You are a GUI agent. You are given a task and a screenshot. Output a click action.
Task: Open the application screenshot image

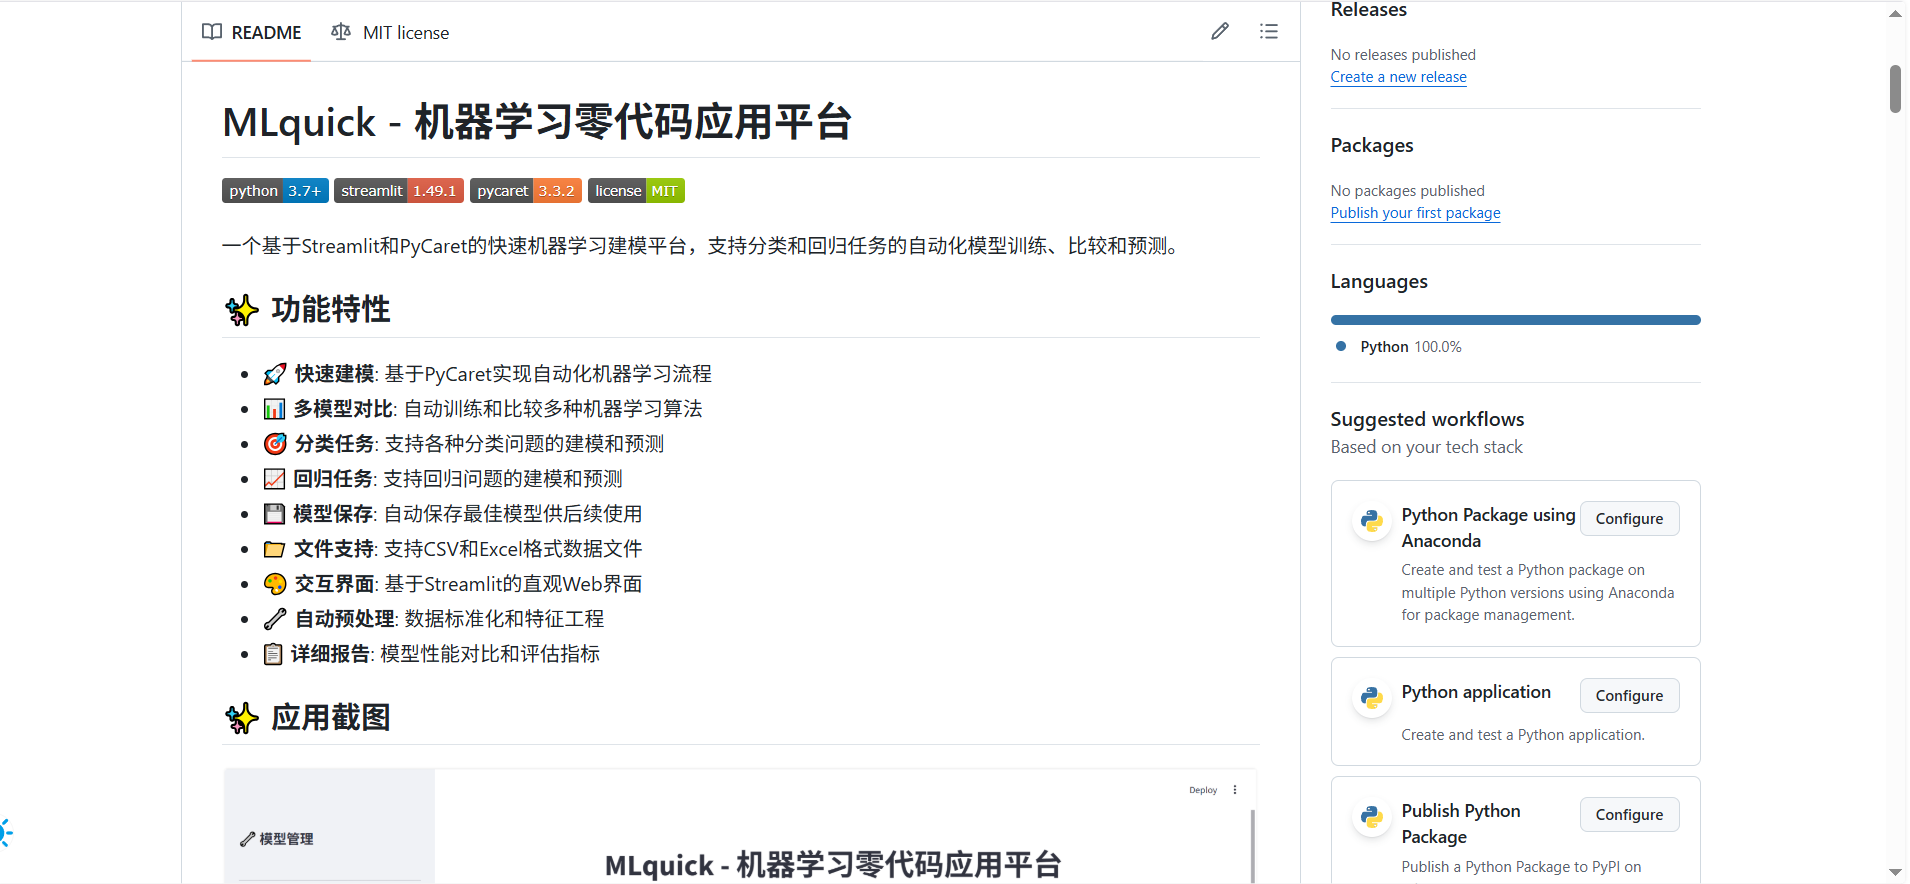pyautogui.click(x=740, y=826)
